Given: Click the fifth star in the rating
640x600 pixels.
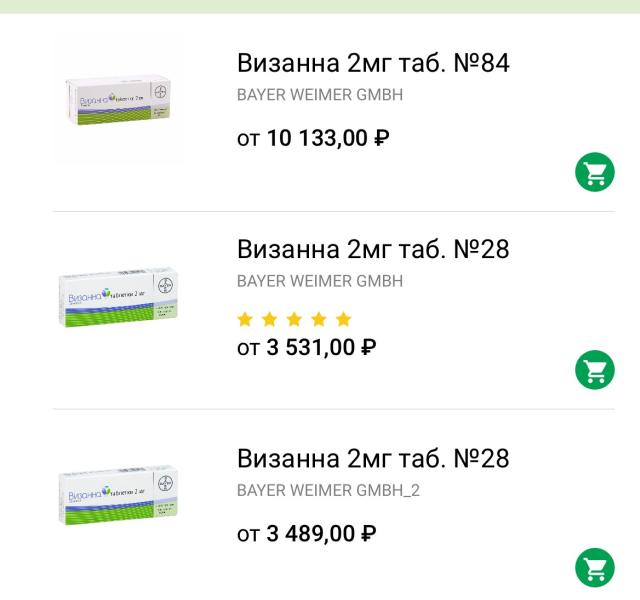Looking at the screenshot, I should 344,319.
